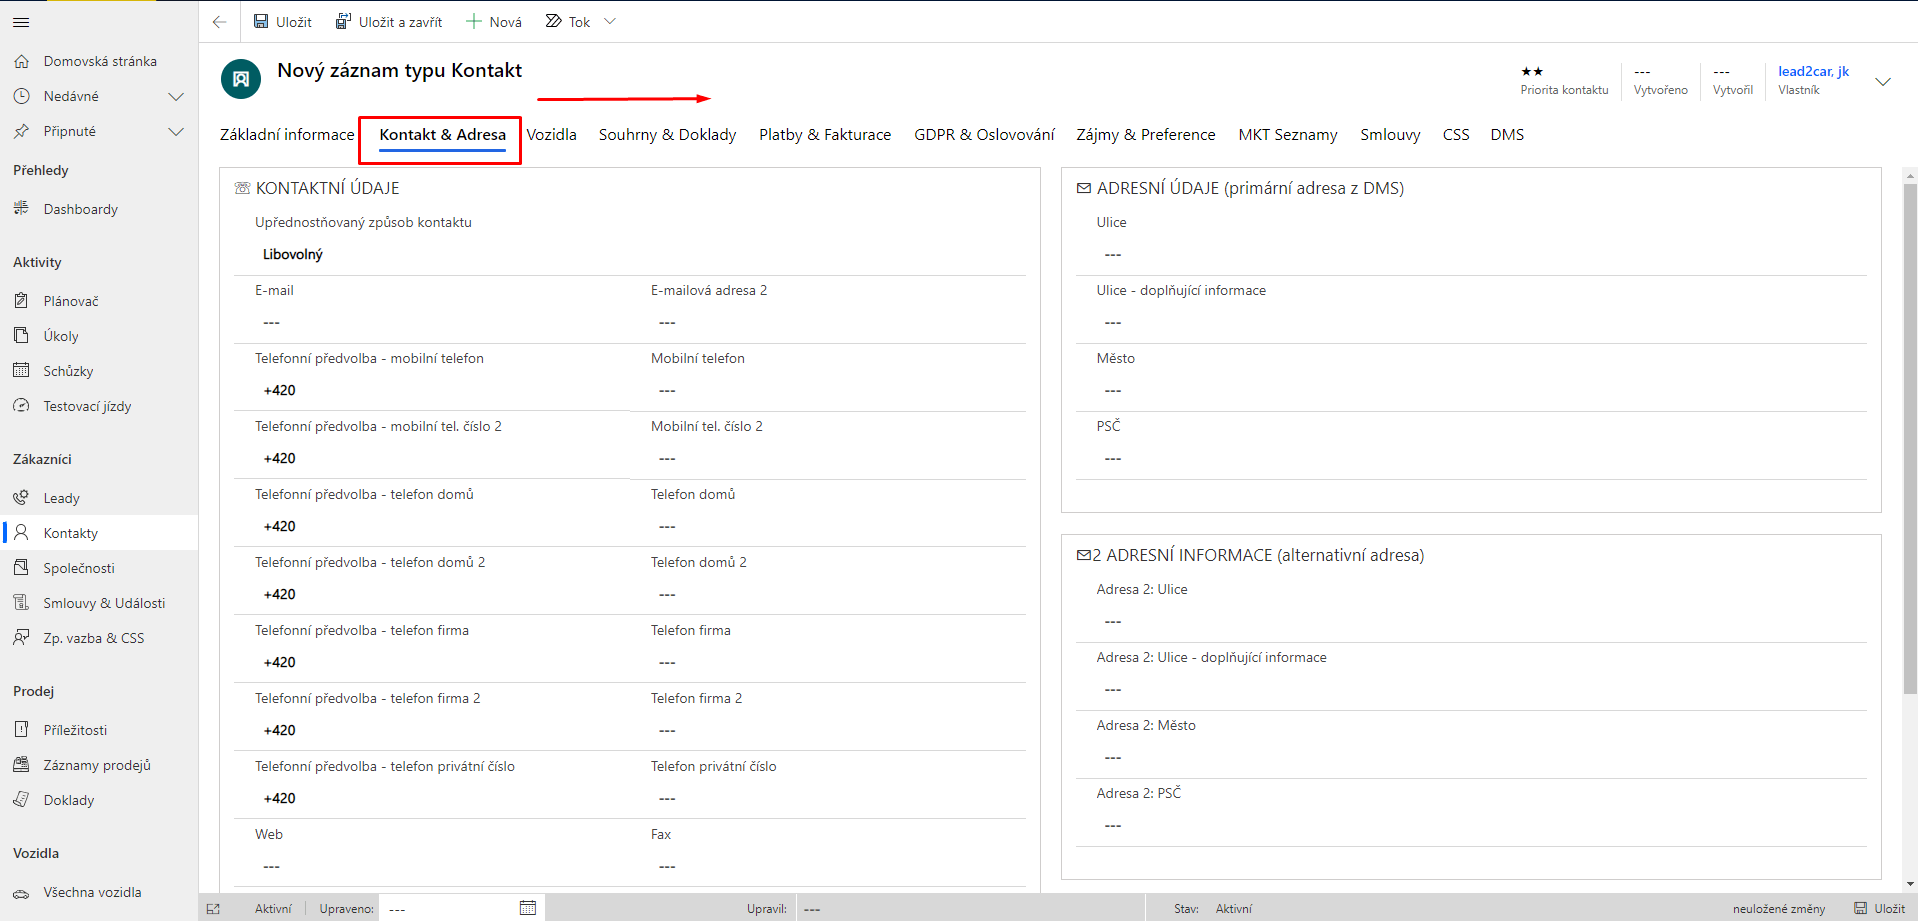Open the lead2car, jk owner link
Screen dimensions: 1918x921
coord(1813,71)
